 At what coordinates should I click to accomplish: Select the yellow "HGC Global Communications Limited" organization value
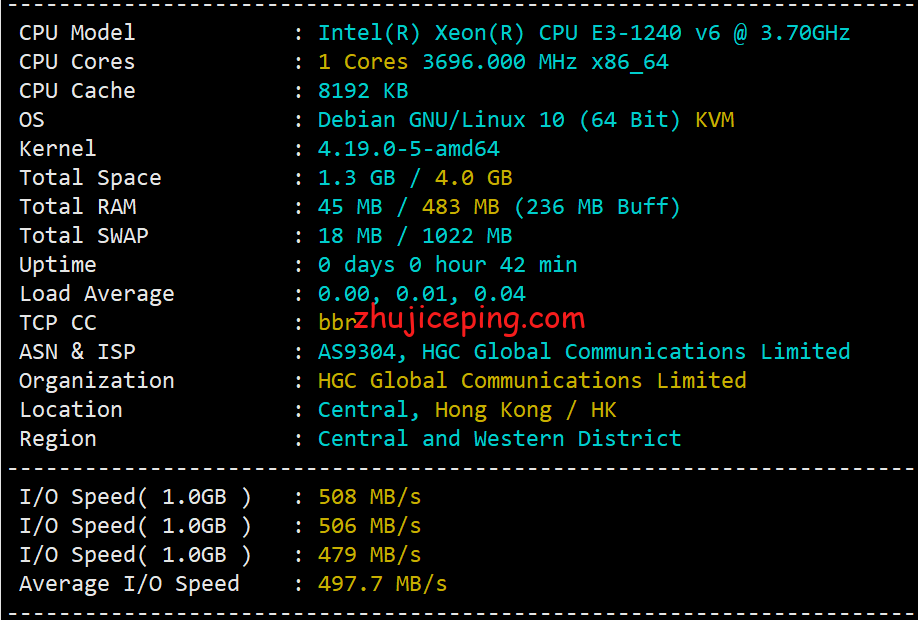click(532, 381)
